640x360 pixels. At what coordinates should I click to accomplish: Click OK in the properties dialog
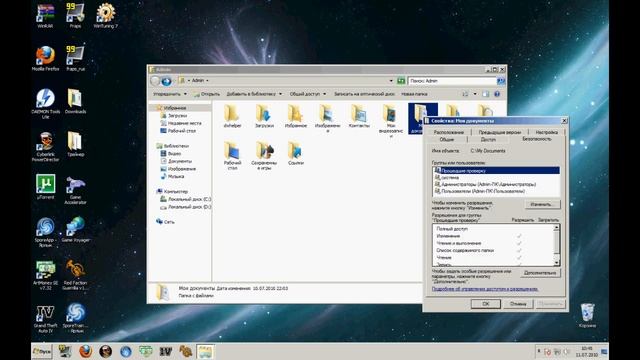coord(486,304)
